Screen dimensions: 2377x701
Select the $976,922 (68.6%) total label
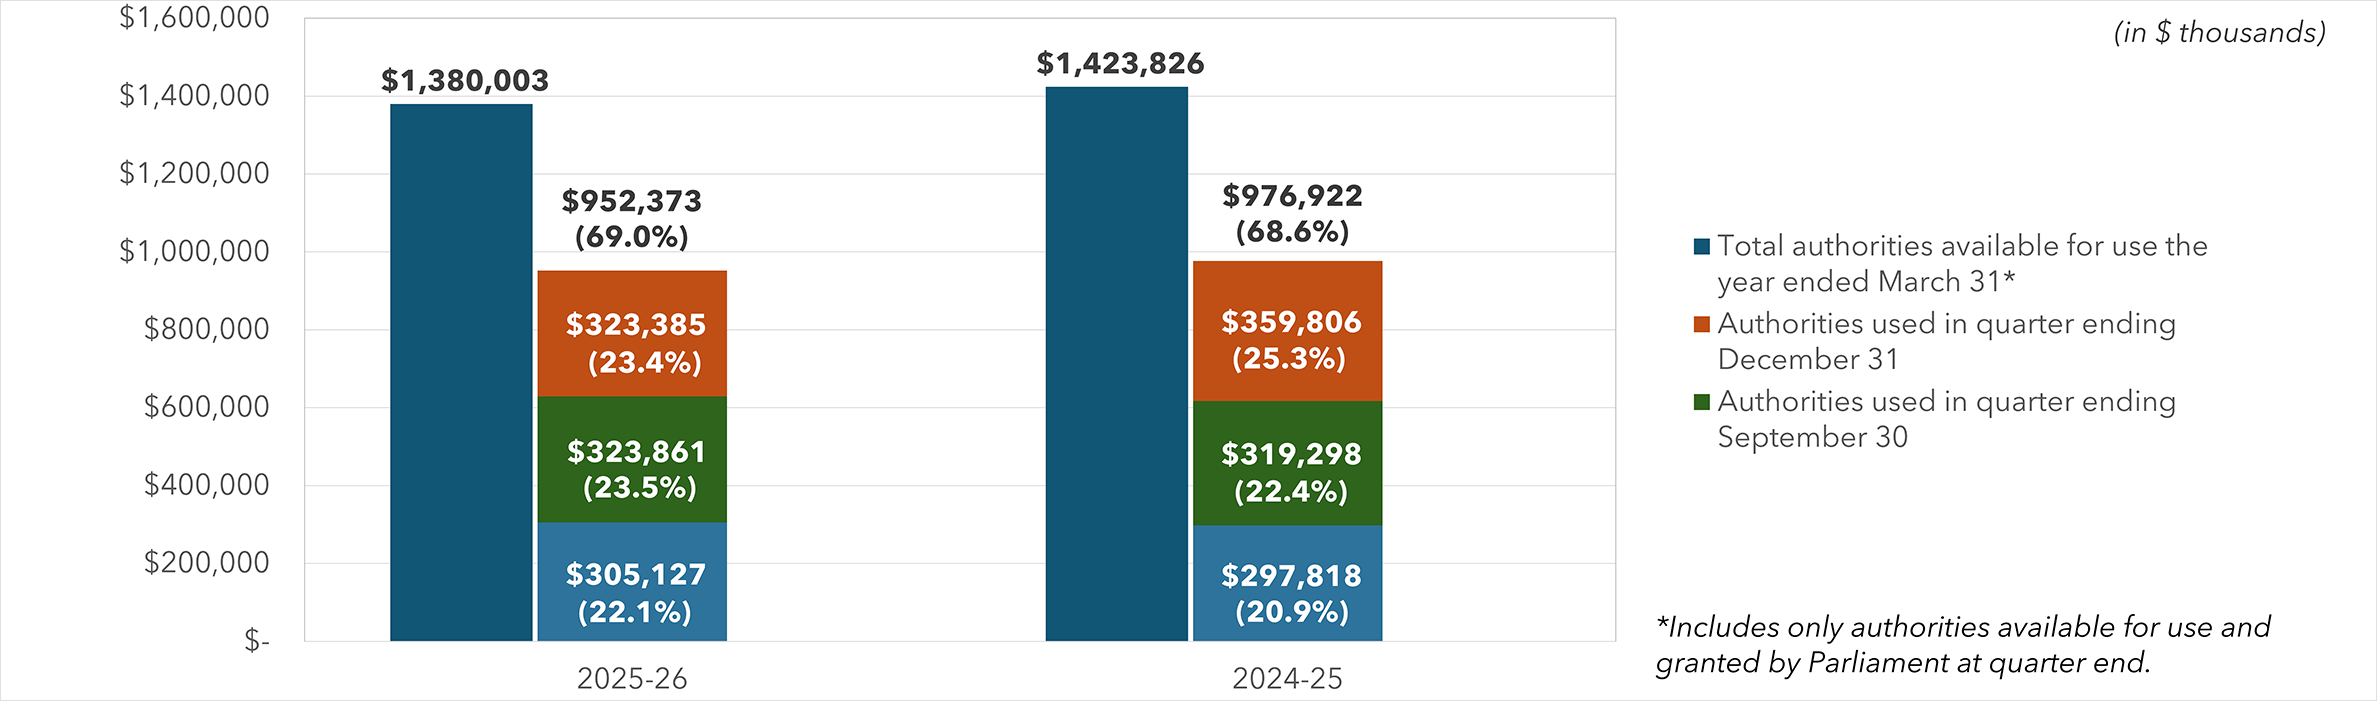(x=1292, y=214)
